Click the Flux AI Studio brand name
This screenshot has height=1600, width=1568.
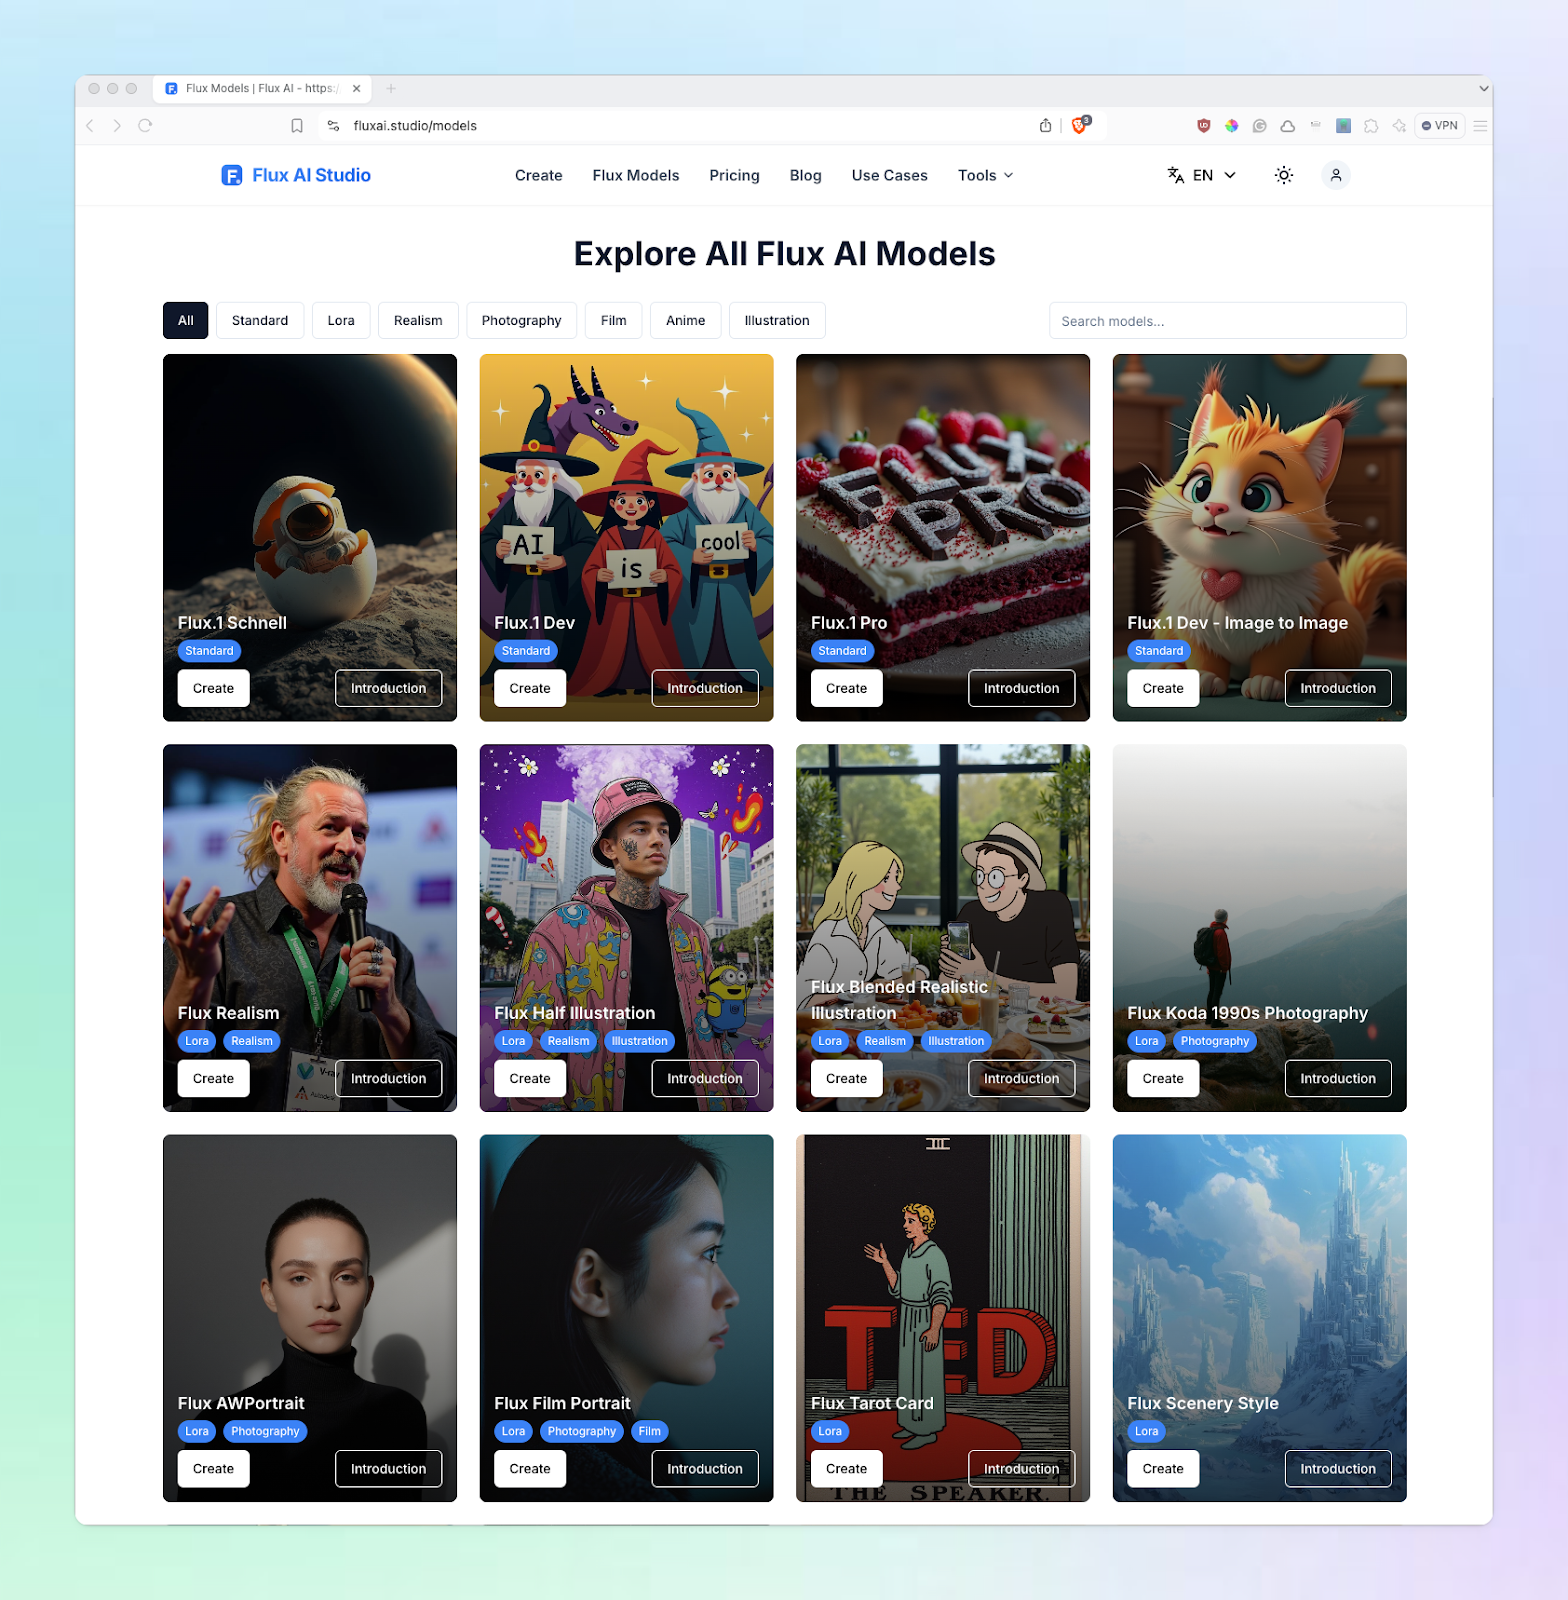(x=312, y=175)
